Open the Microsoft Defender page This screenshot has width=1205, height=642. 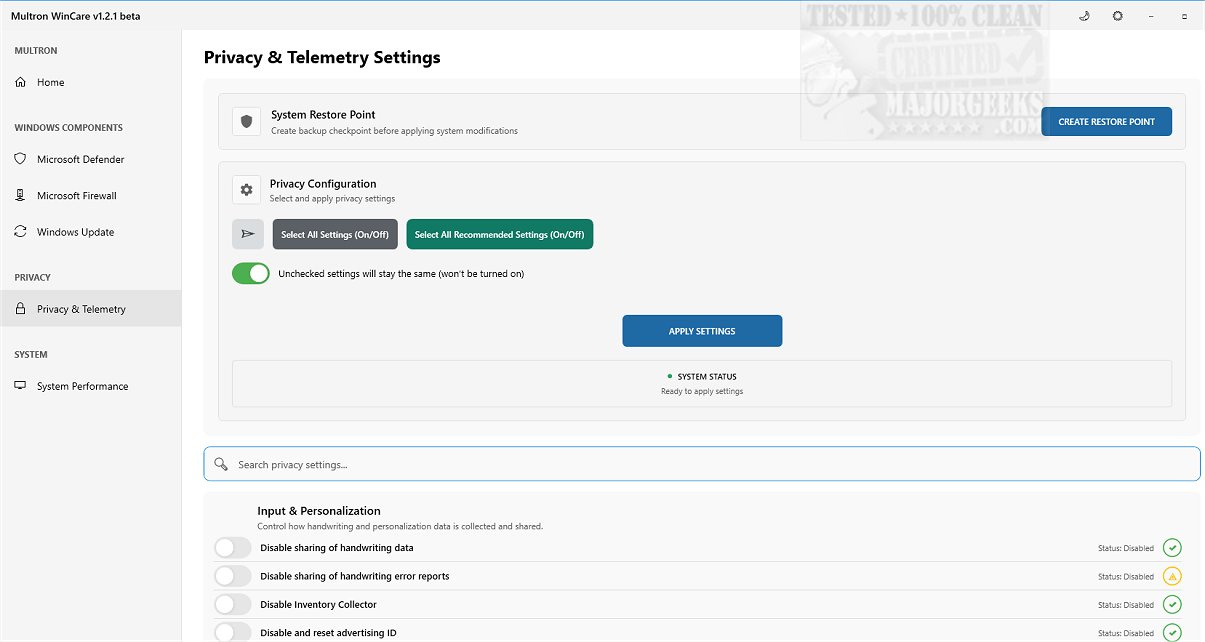[80, 159]
